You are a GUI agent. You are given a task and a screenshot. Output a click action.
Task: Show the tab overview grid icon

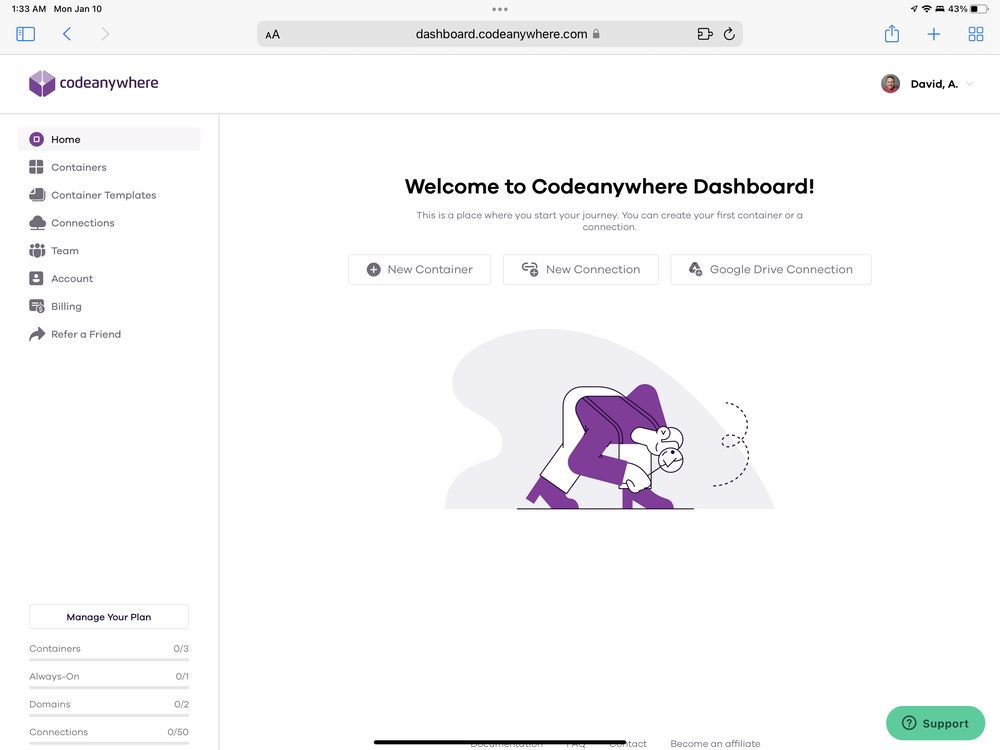click(x=976, y=34)
